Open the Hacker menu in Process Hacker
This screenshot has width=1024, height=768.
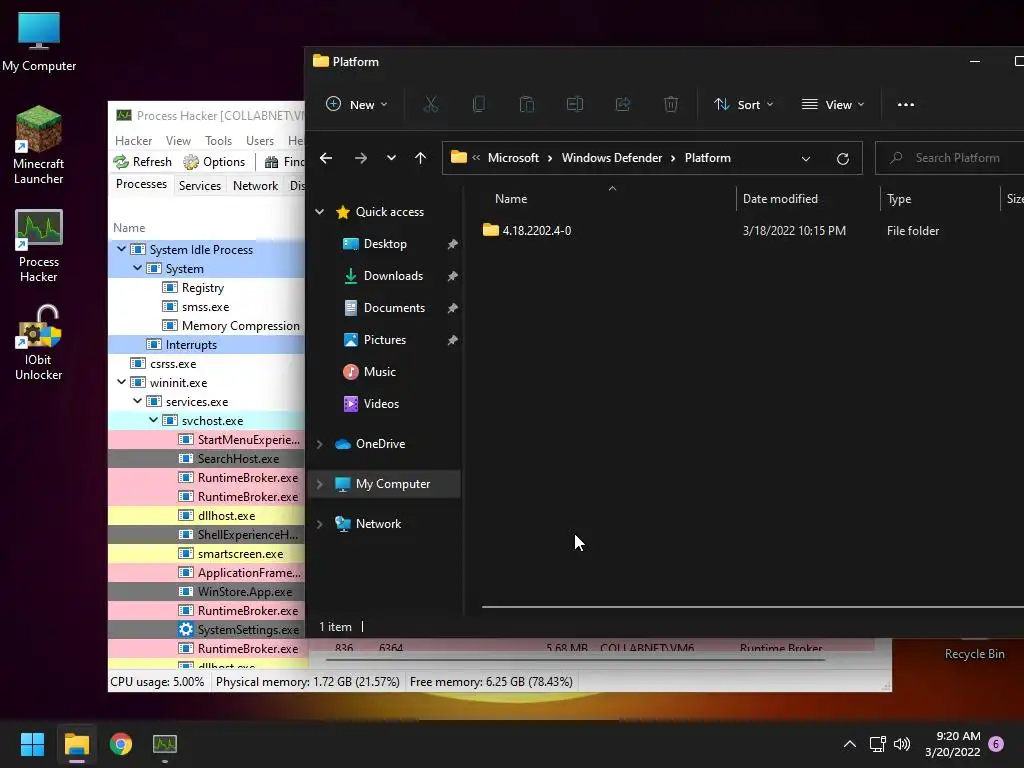pyautogui.click(x=133, y=140)
